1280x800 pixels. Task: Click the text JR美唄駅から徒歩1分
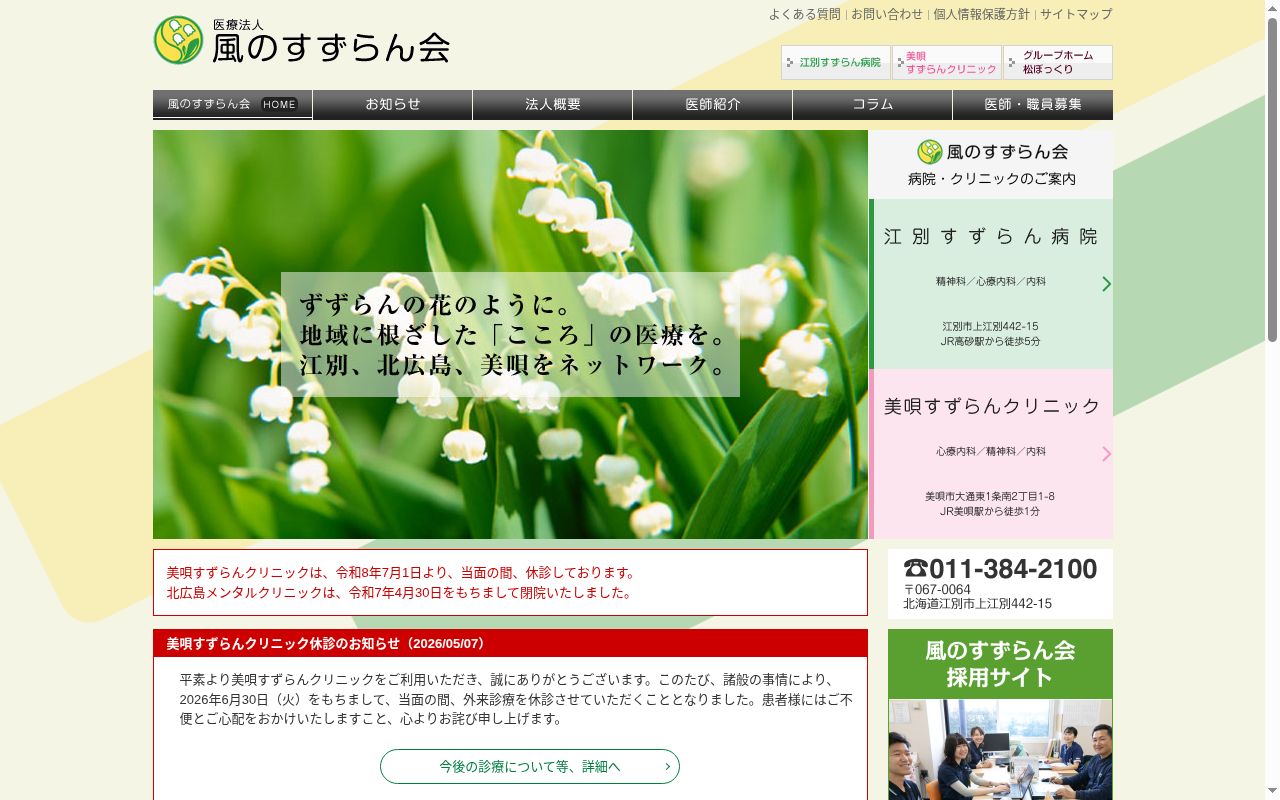[x=990, y=511]
